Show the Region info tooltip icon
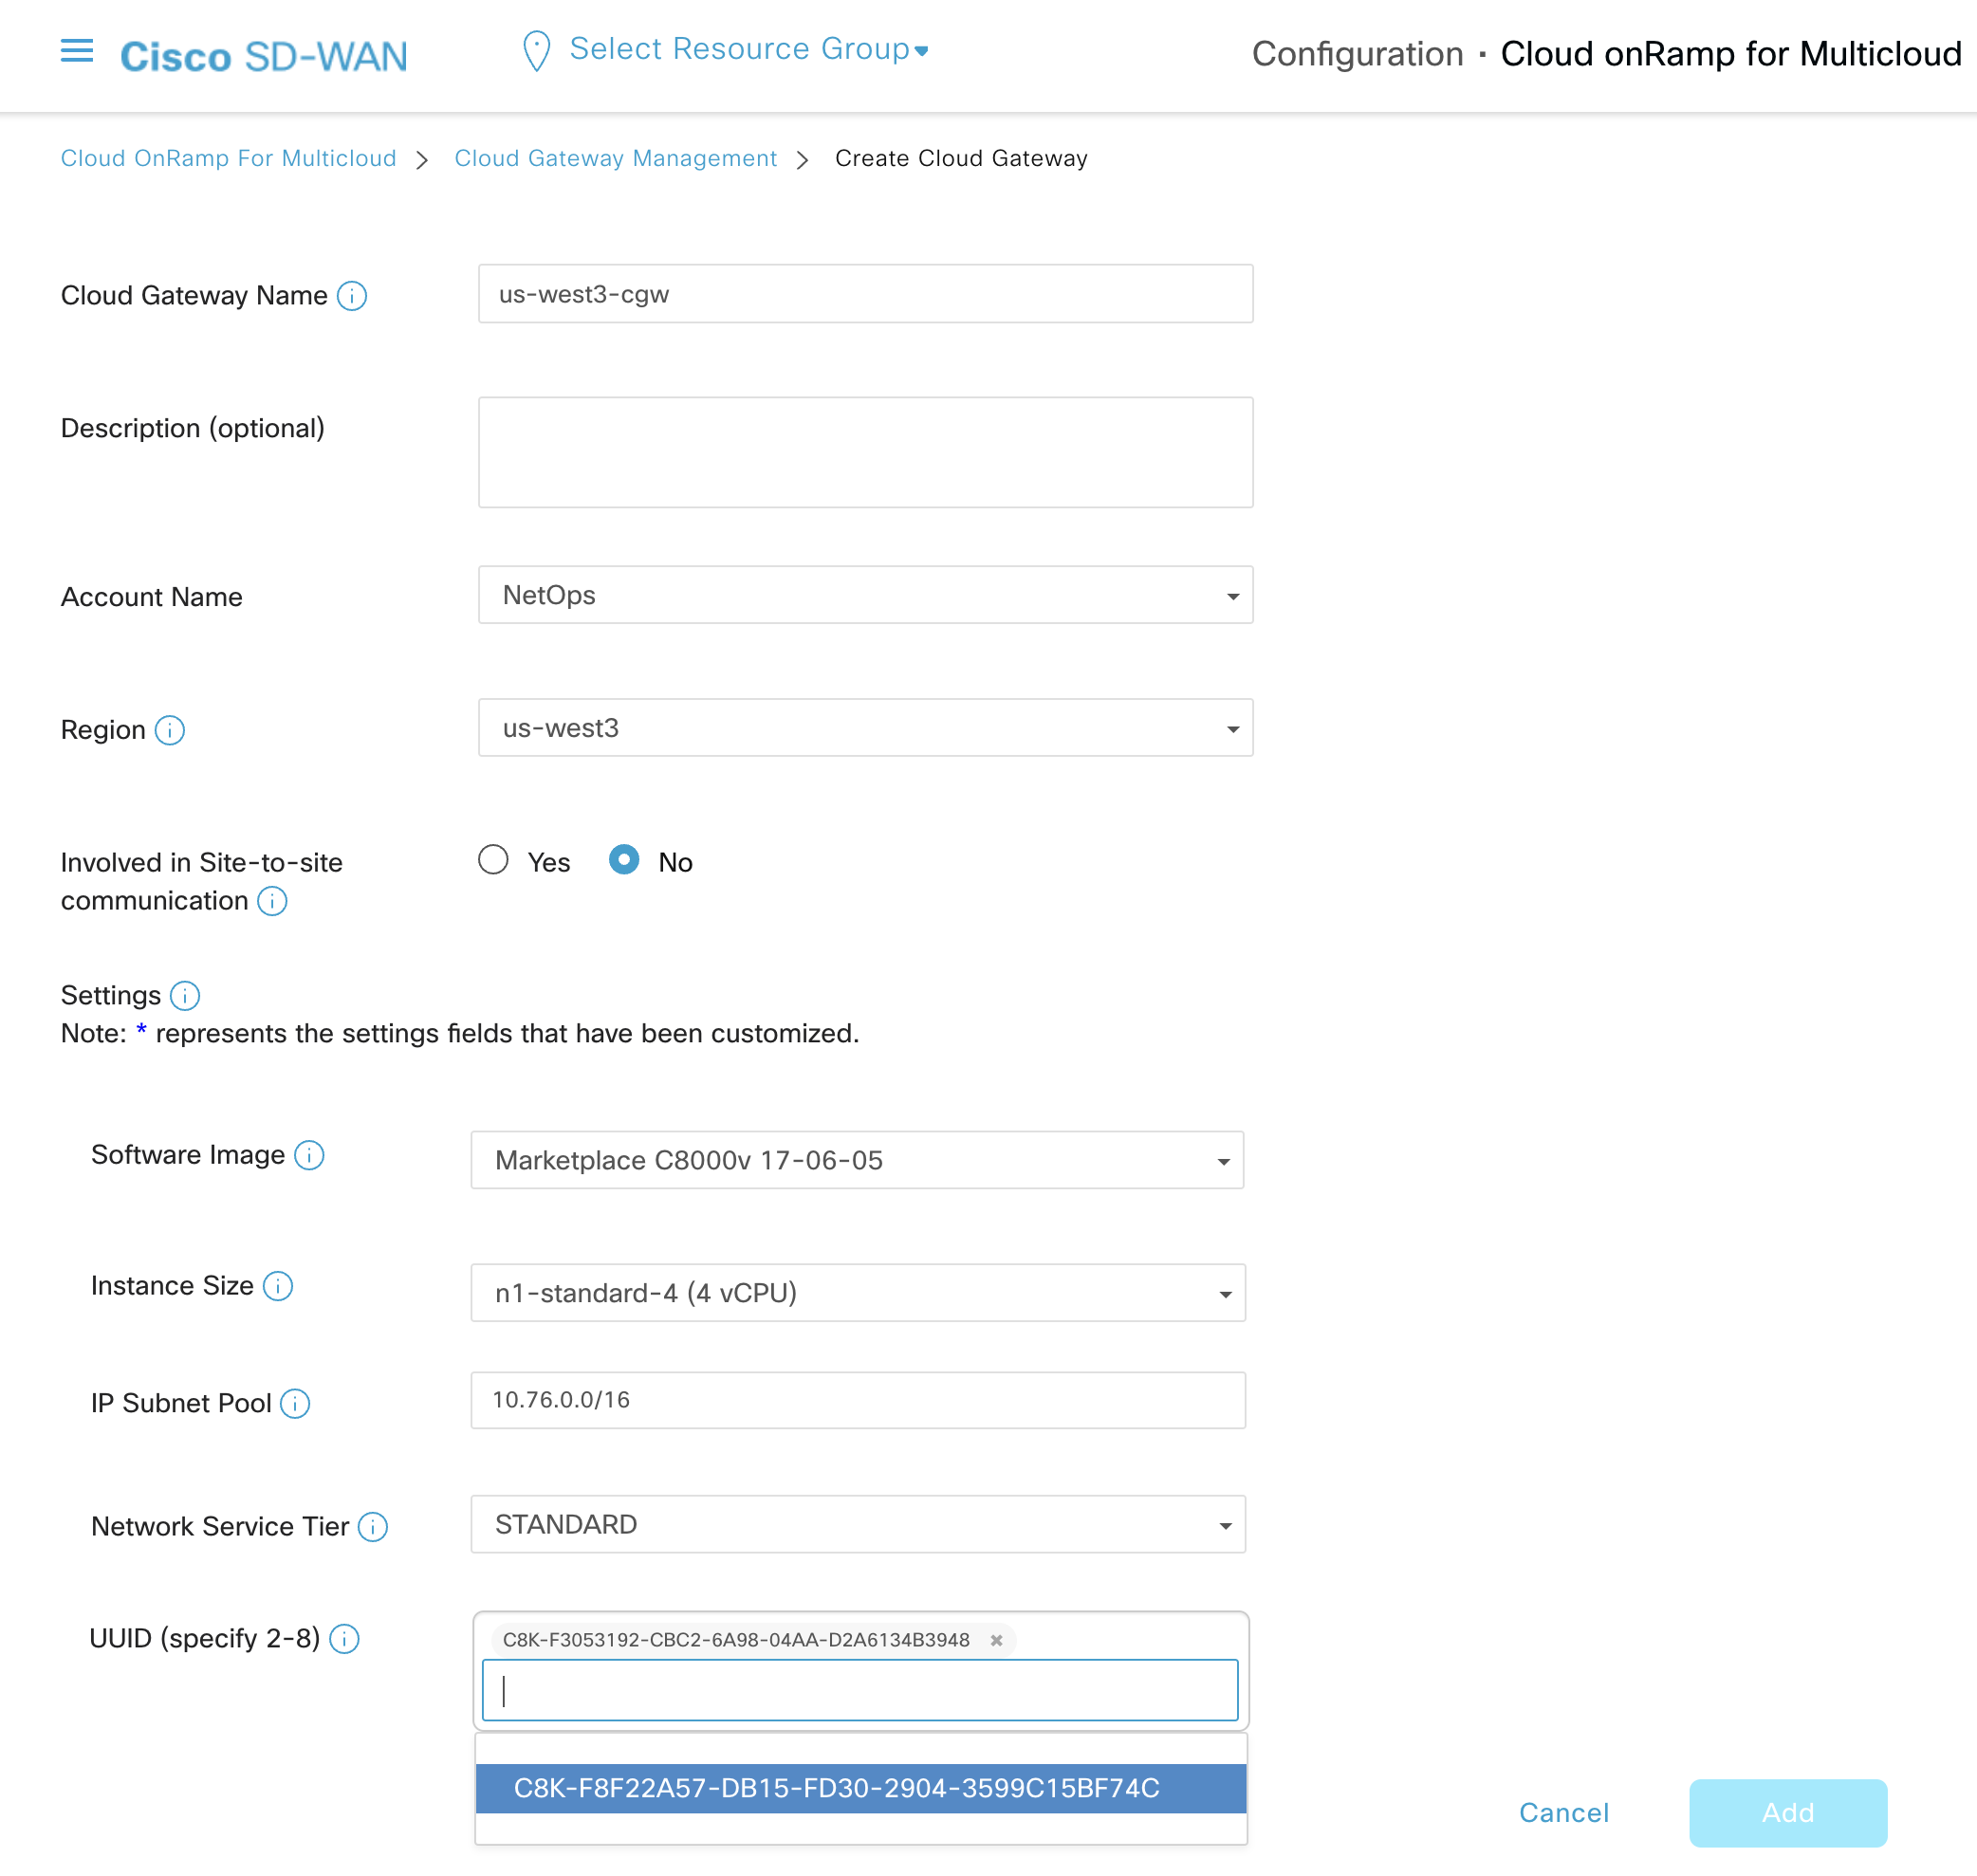Viewport: 1977px width, 1876px height. tap(170, 730)
